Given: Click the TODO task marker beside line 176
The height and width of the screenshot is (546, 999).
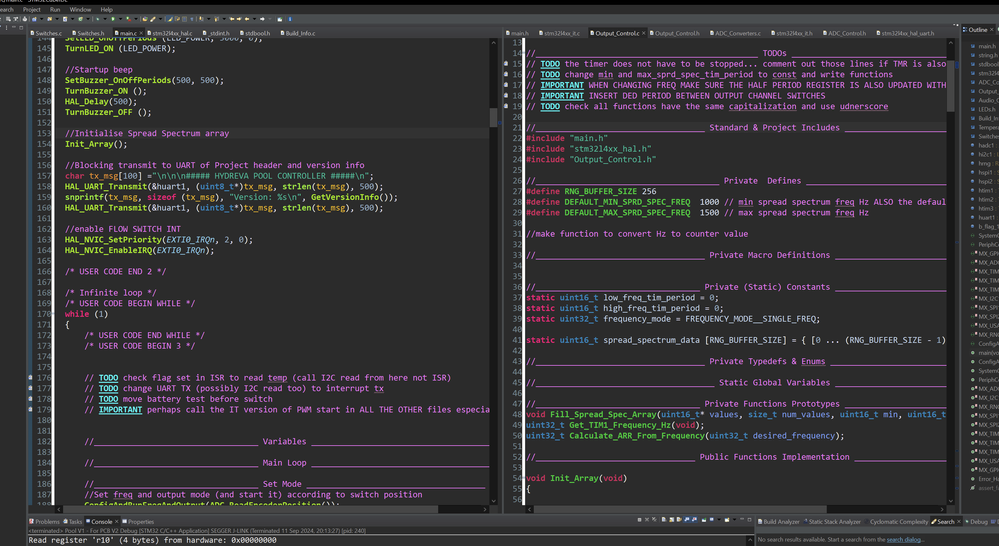Looking at the screenshot, I should point(31,378).
